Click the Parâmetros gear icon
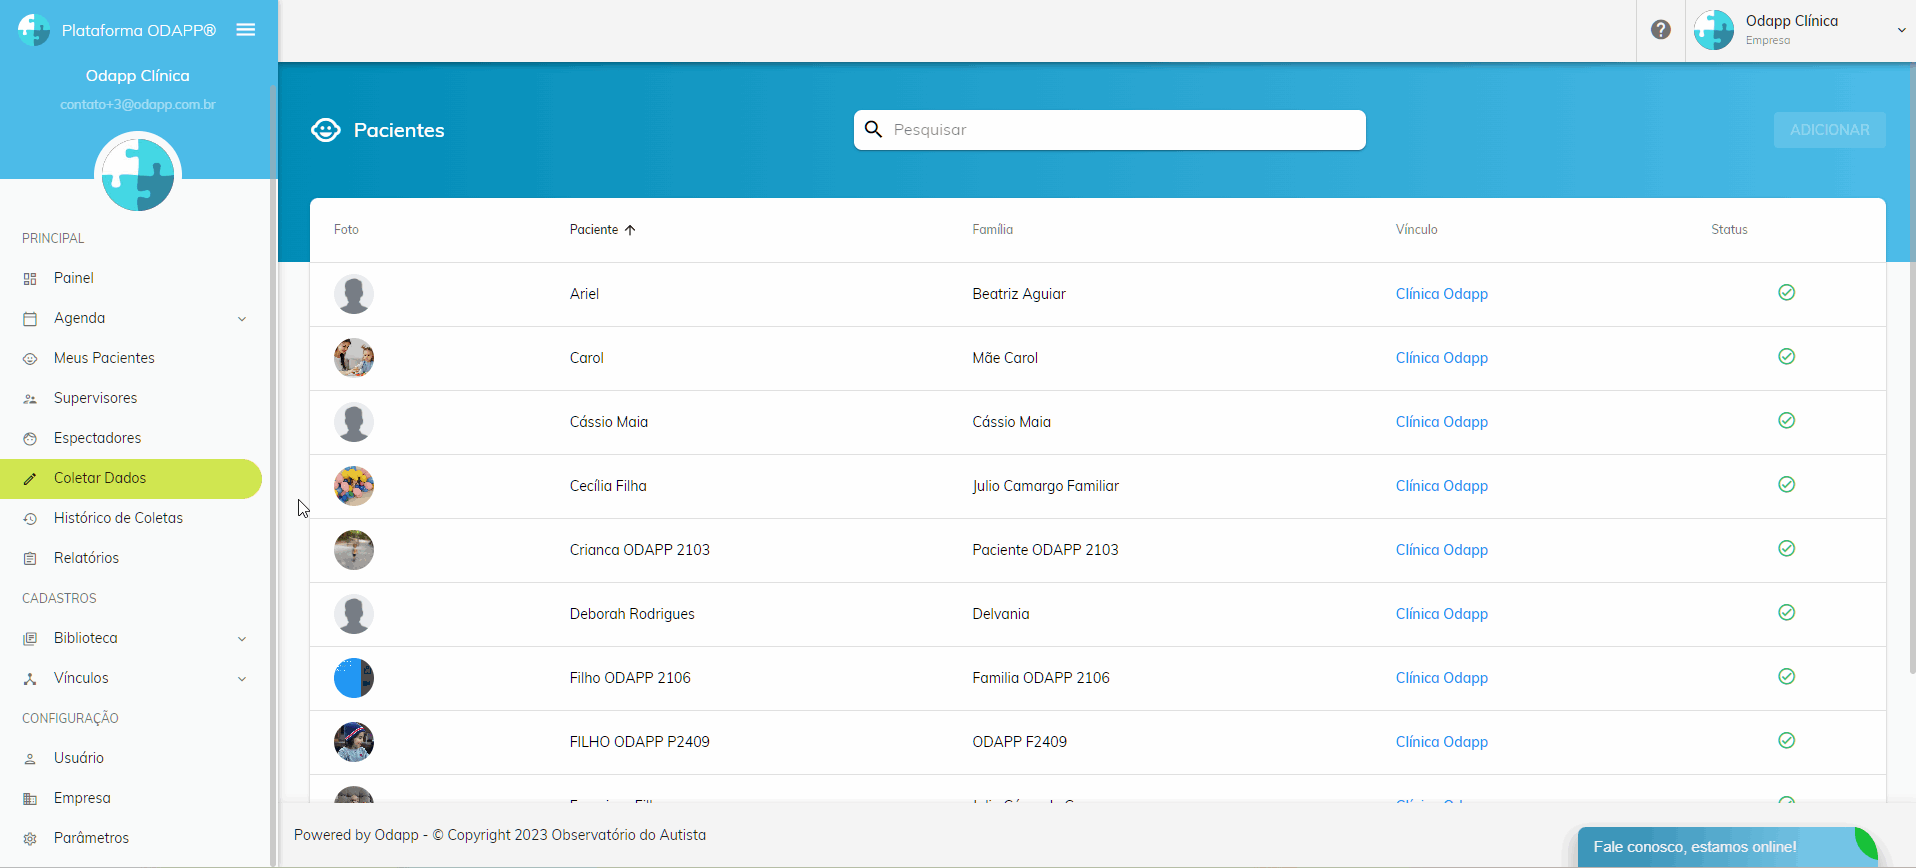1916x868 pixels. pyautogui.click(x=30, y=839)
